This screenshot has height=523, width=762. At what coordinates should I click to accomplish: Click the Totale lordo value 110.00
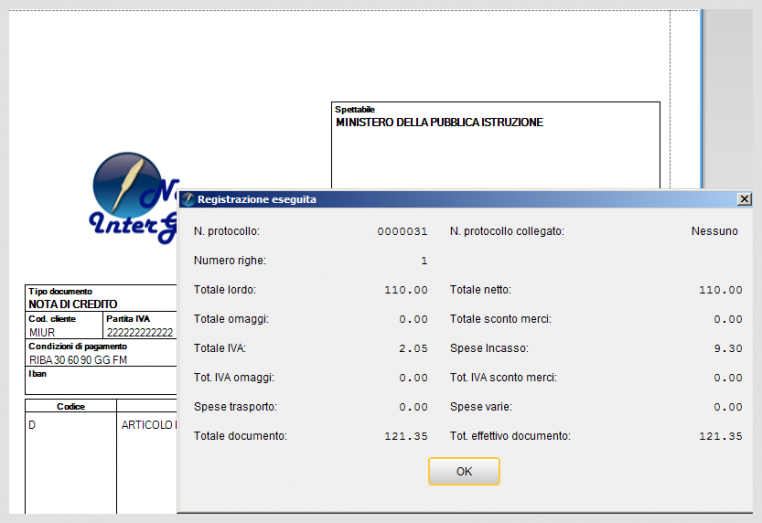[406, 290]
